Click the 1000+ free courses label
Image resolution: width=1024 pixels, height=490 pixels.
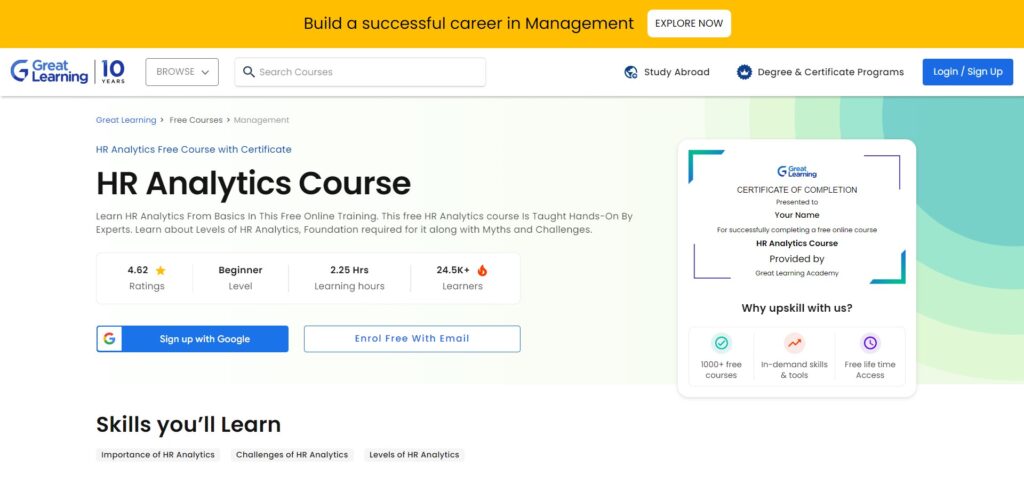[x=721, y=370]
